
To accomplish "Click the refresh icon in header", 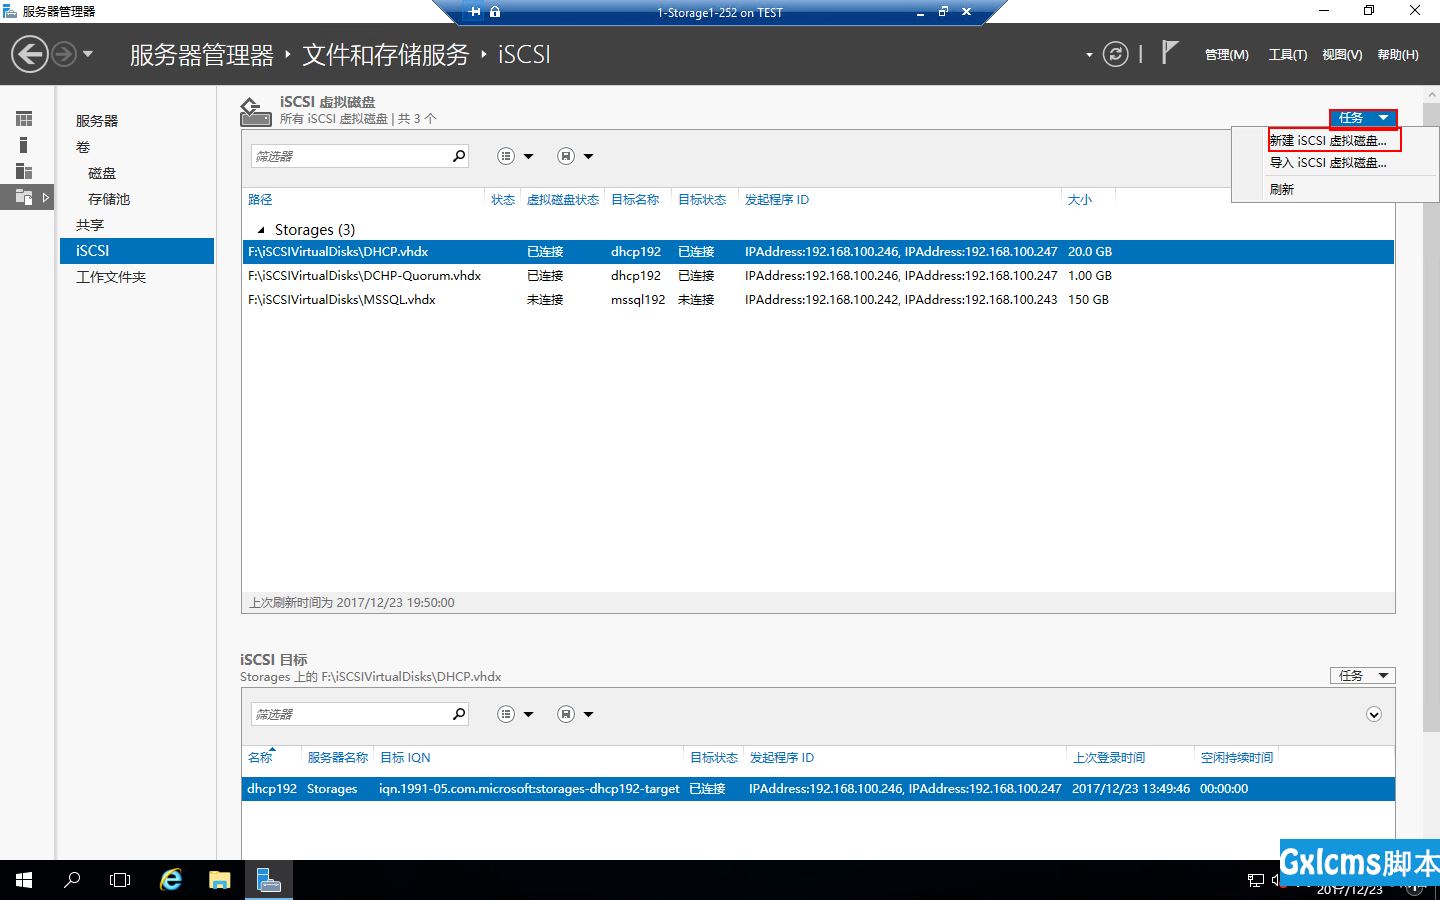I will [x=1115, y=54].
